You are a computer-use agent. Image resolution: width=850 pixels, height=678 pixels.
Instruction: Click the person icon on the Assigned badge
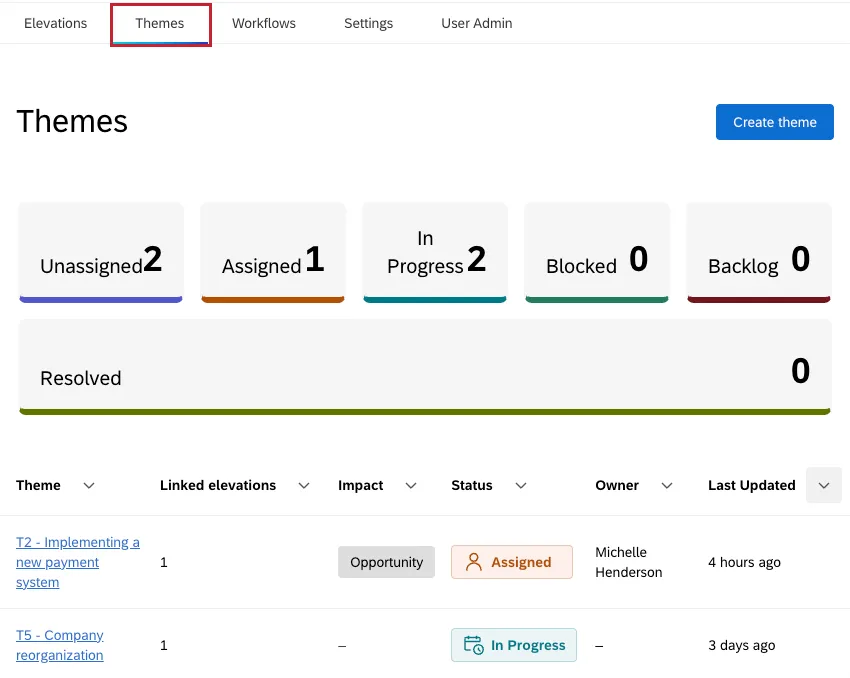click(473, 562)
